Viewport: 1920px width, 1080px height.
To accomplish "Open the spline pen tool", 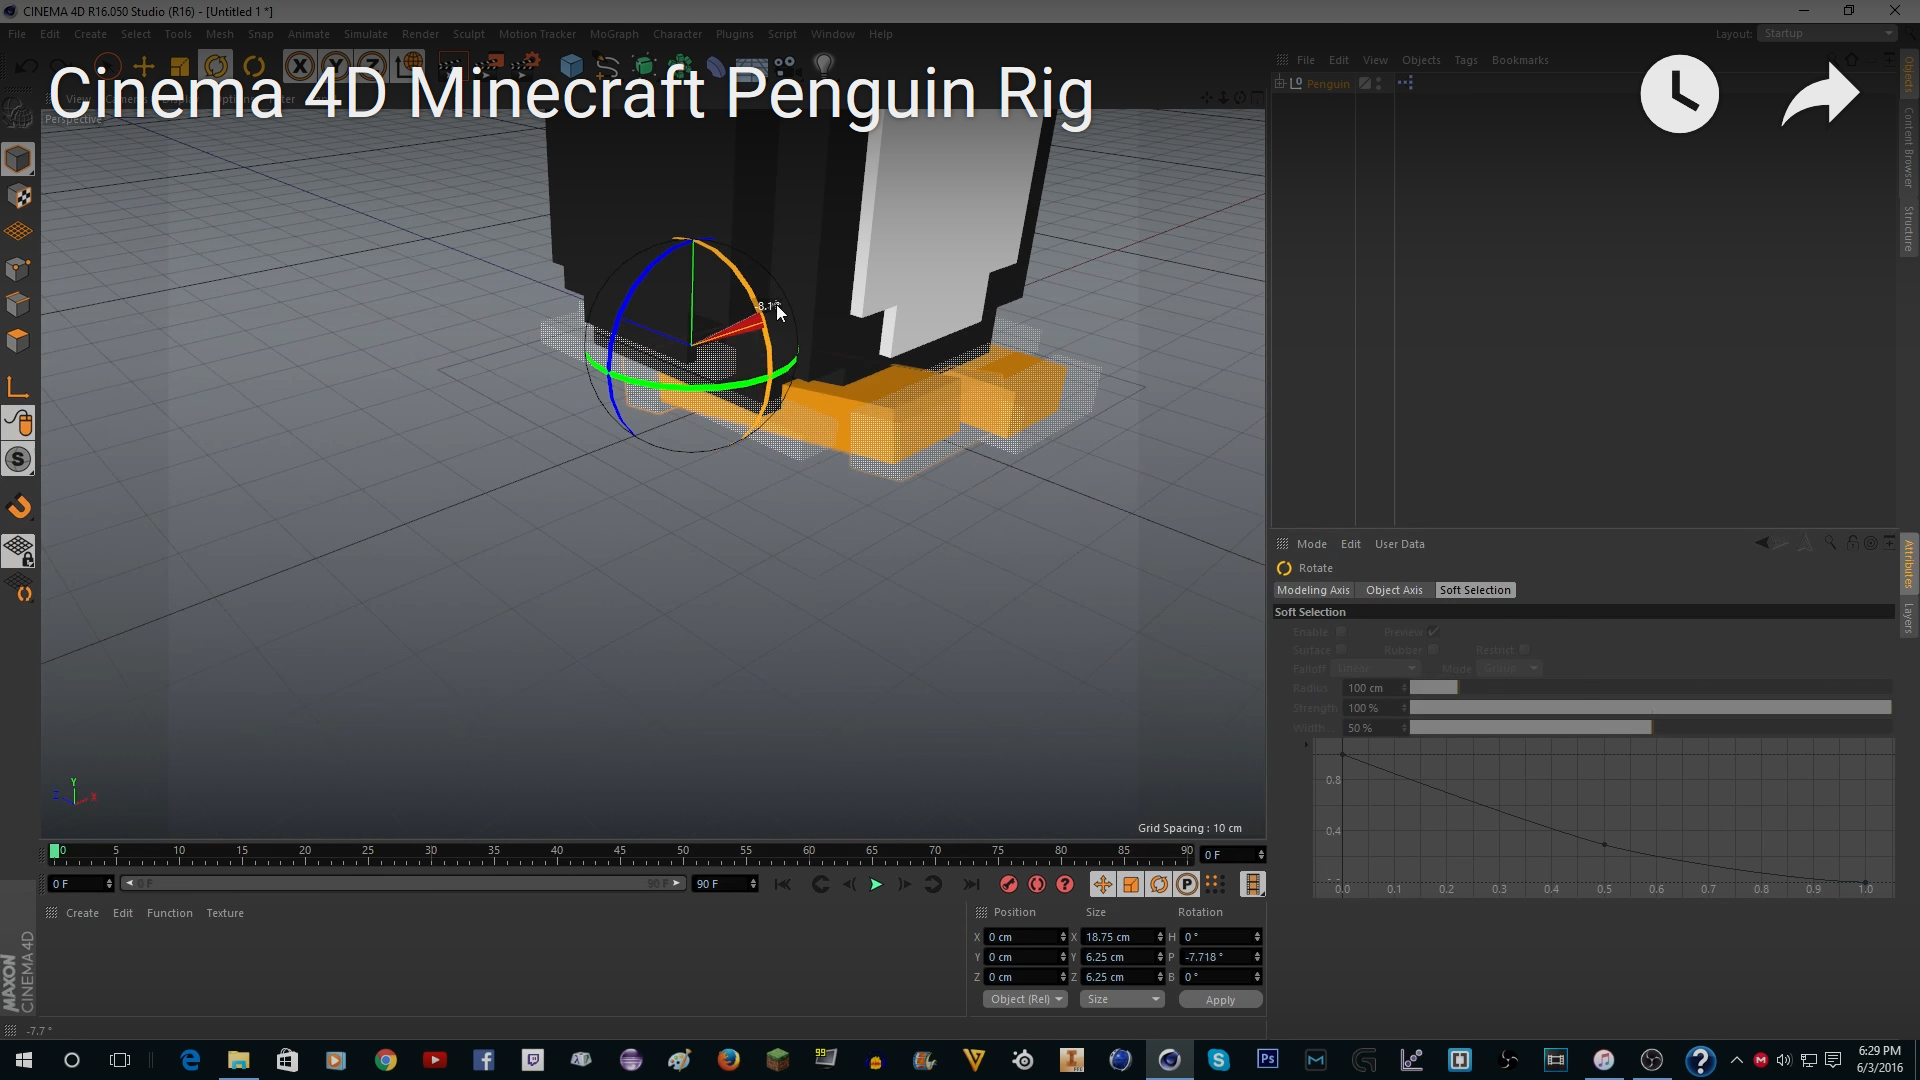I will click(x=607, y=66).
